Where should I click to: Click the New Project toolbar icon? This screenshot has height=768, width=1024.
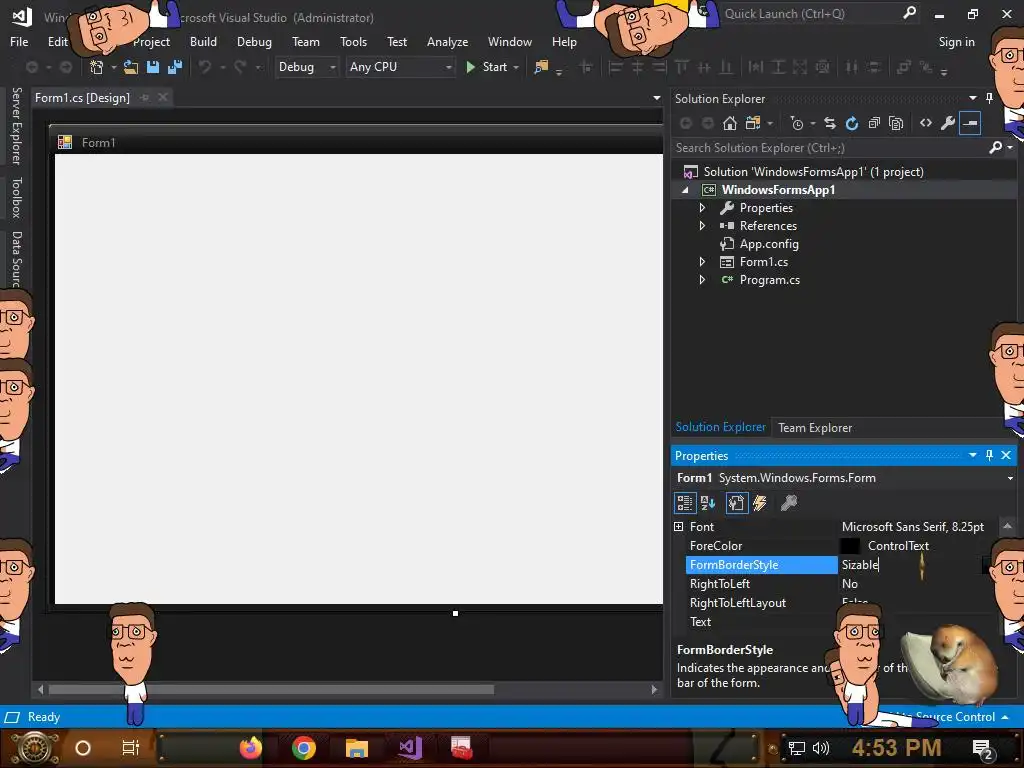(x=97, y=67)
